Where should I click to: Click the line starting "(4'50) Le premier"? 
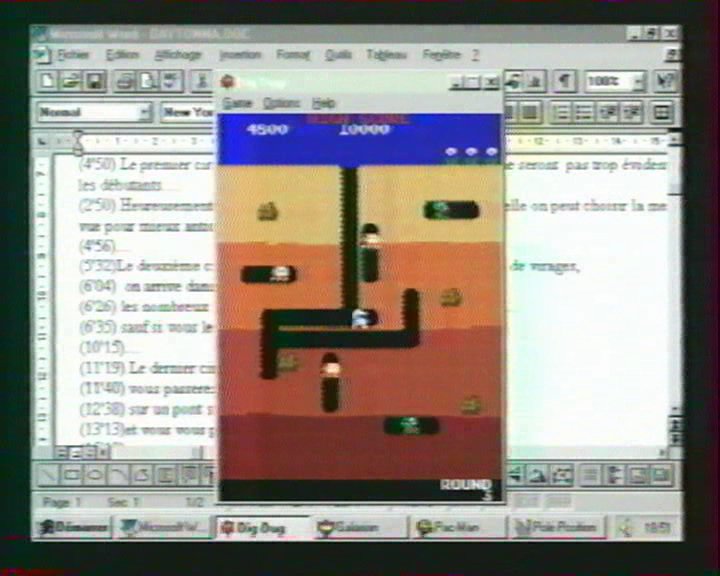[147, 165]
